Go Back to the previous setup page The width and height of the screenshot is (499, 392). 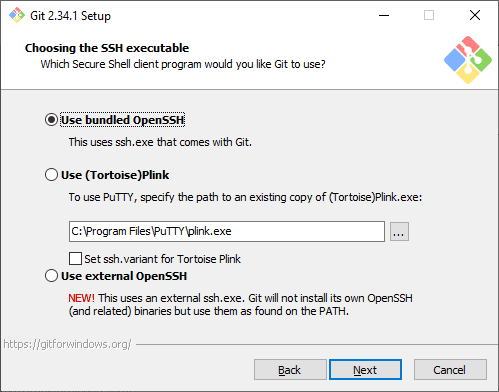click(290, 370)
